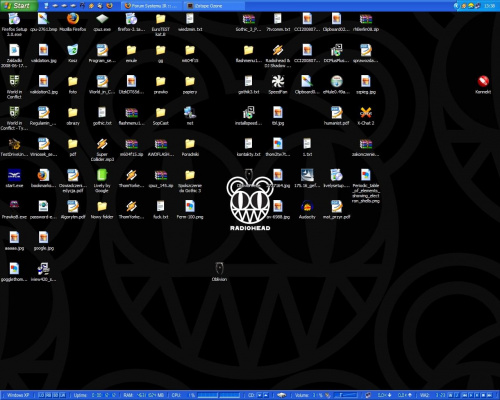The width and height of the screenshot is (500, 400).
Task: Open the Kosz recycle bin
Action: pyautogui.click(x=73, y=54)
